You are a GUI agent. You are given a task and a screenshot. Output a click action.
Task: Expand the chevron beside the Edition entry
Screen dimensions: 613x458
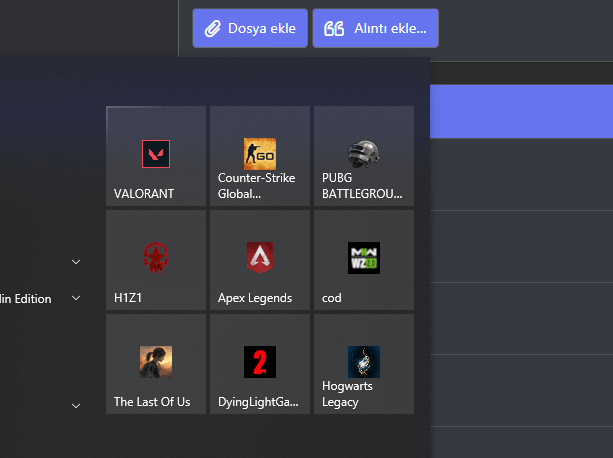(x=76, y=298)
